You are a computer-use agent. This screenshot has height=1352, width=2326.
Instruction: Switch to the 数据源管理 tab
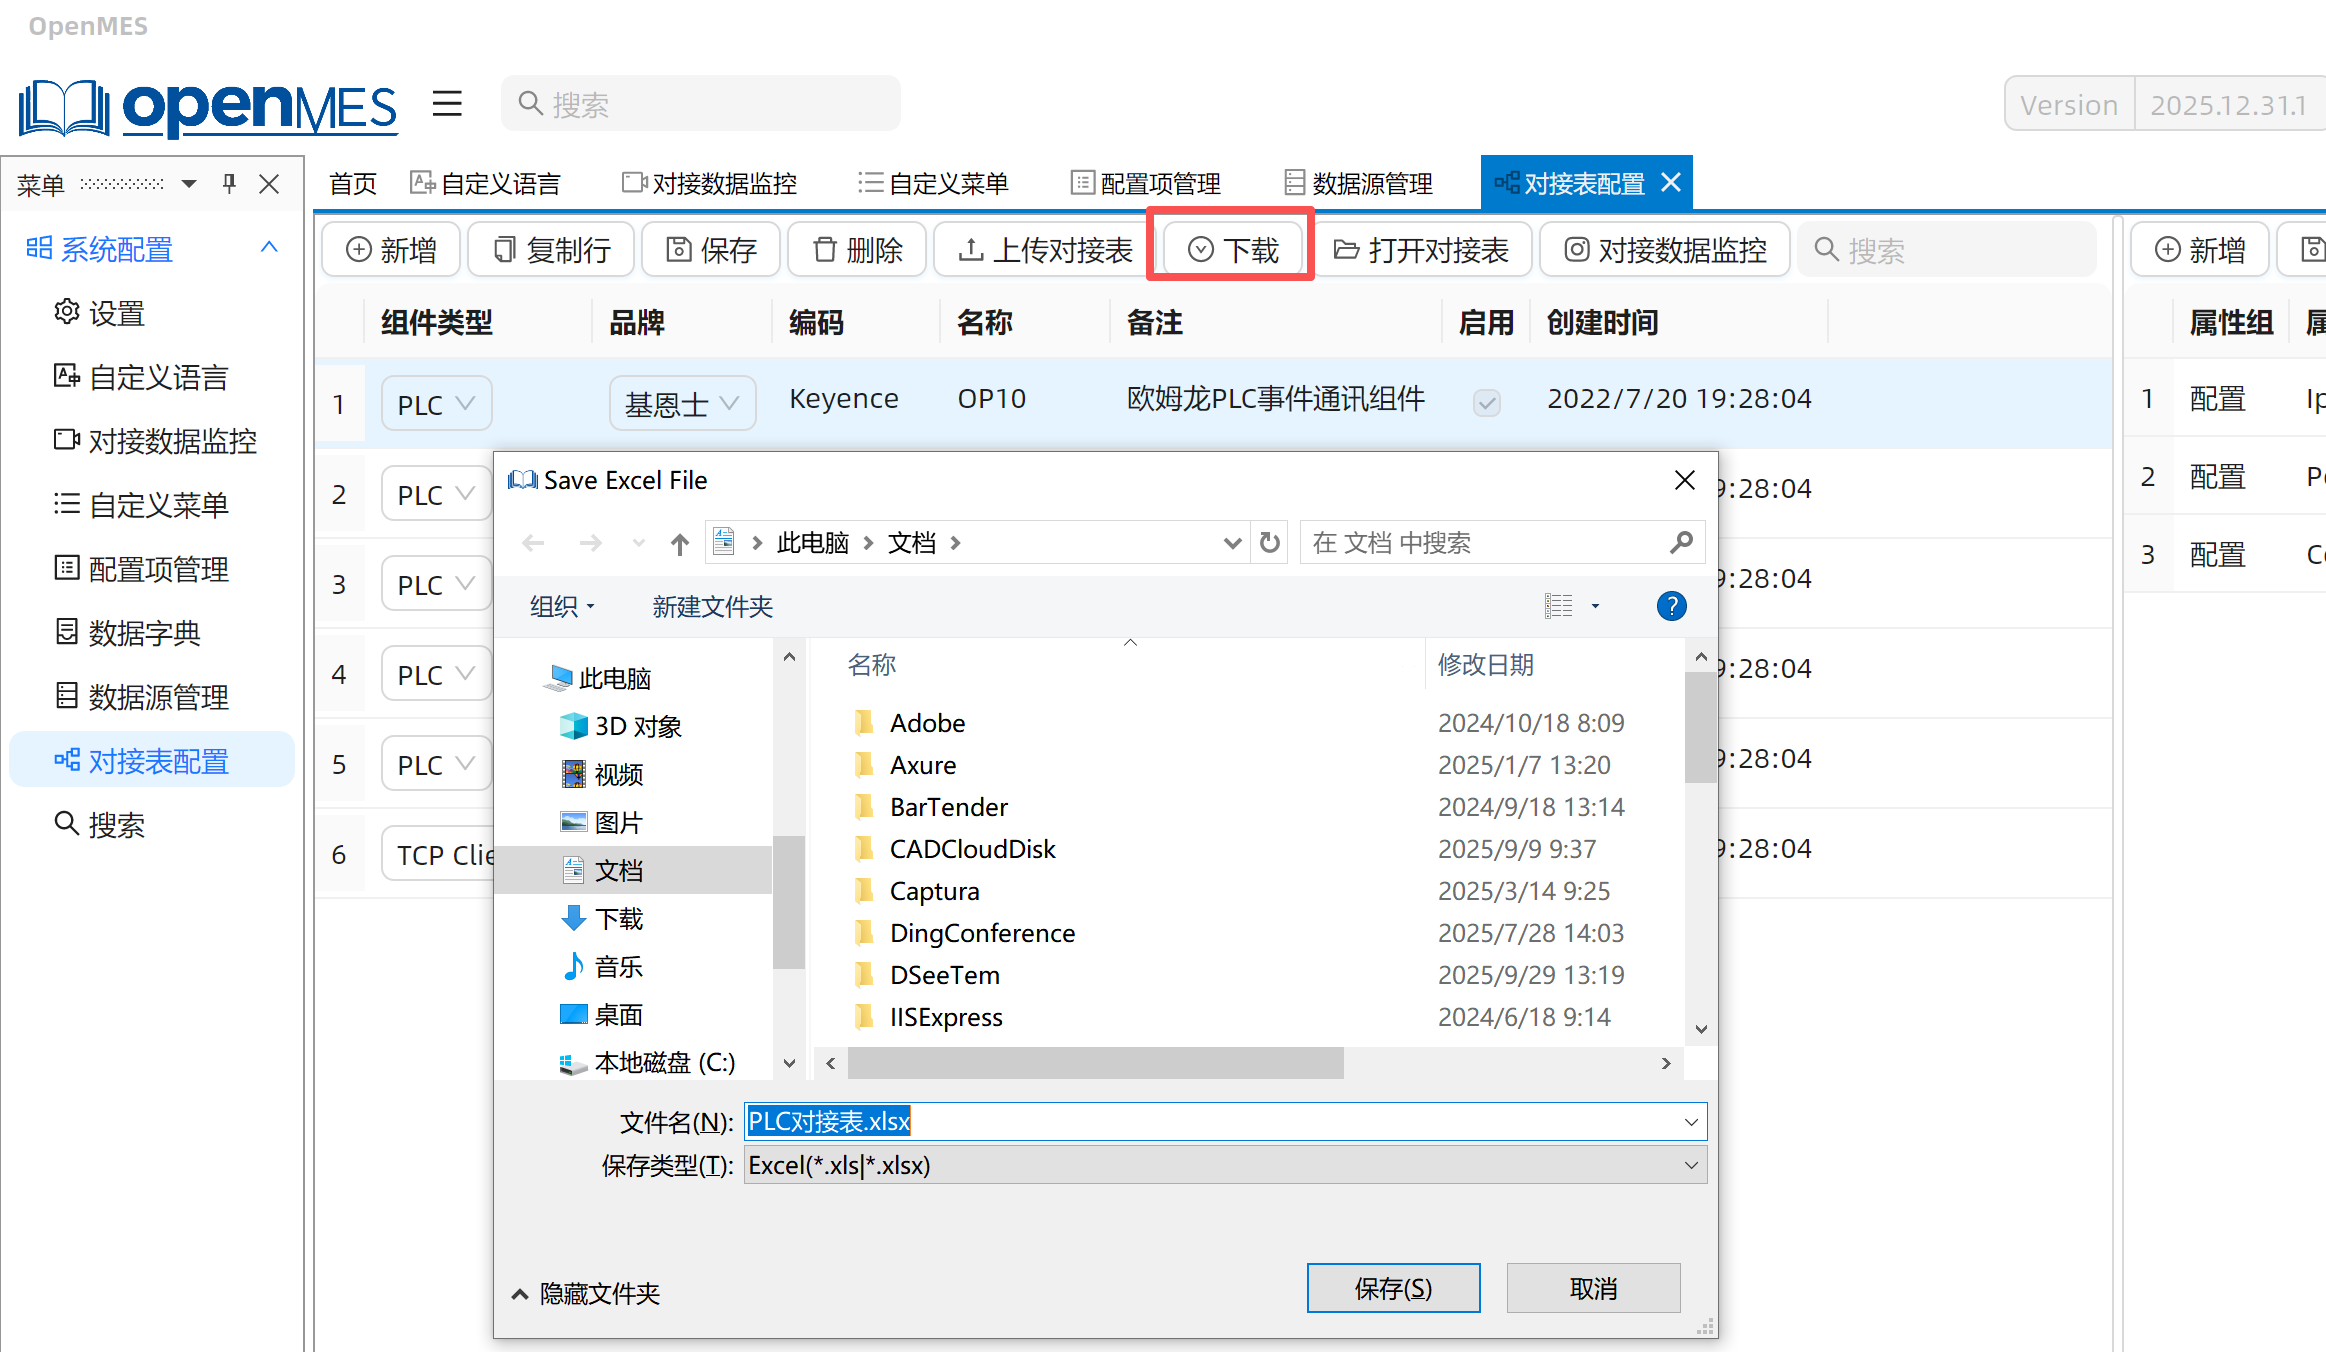coord(1358,184)
